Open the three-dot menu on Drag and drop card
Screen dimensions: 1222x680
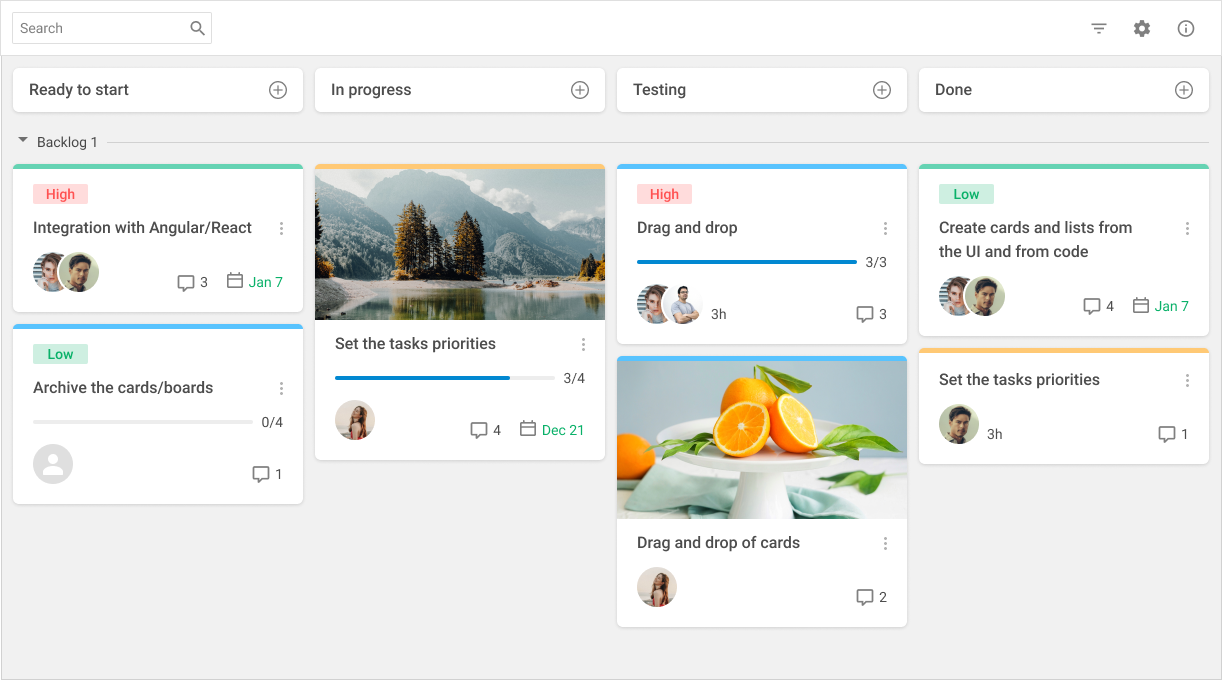pyautogui.click(x=884, y=228)
